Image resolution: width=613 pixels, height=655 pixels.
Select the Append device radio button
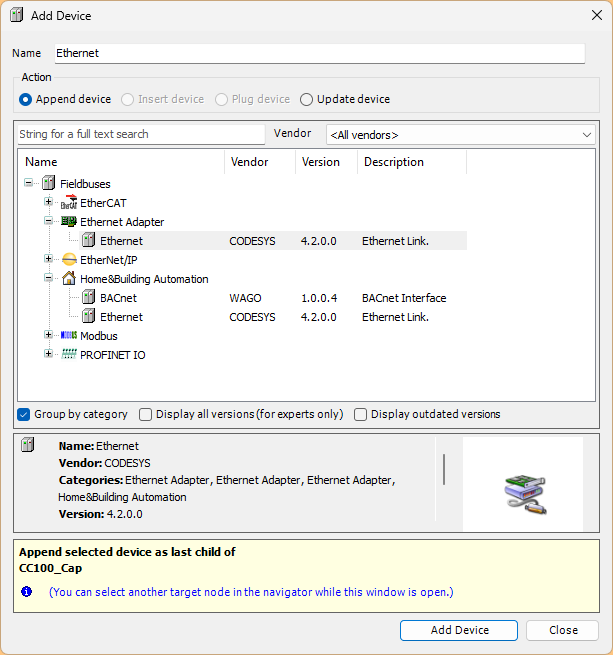click(25, 99)
